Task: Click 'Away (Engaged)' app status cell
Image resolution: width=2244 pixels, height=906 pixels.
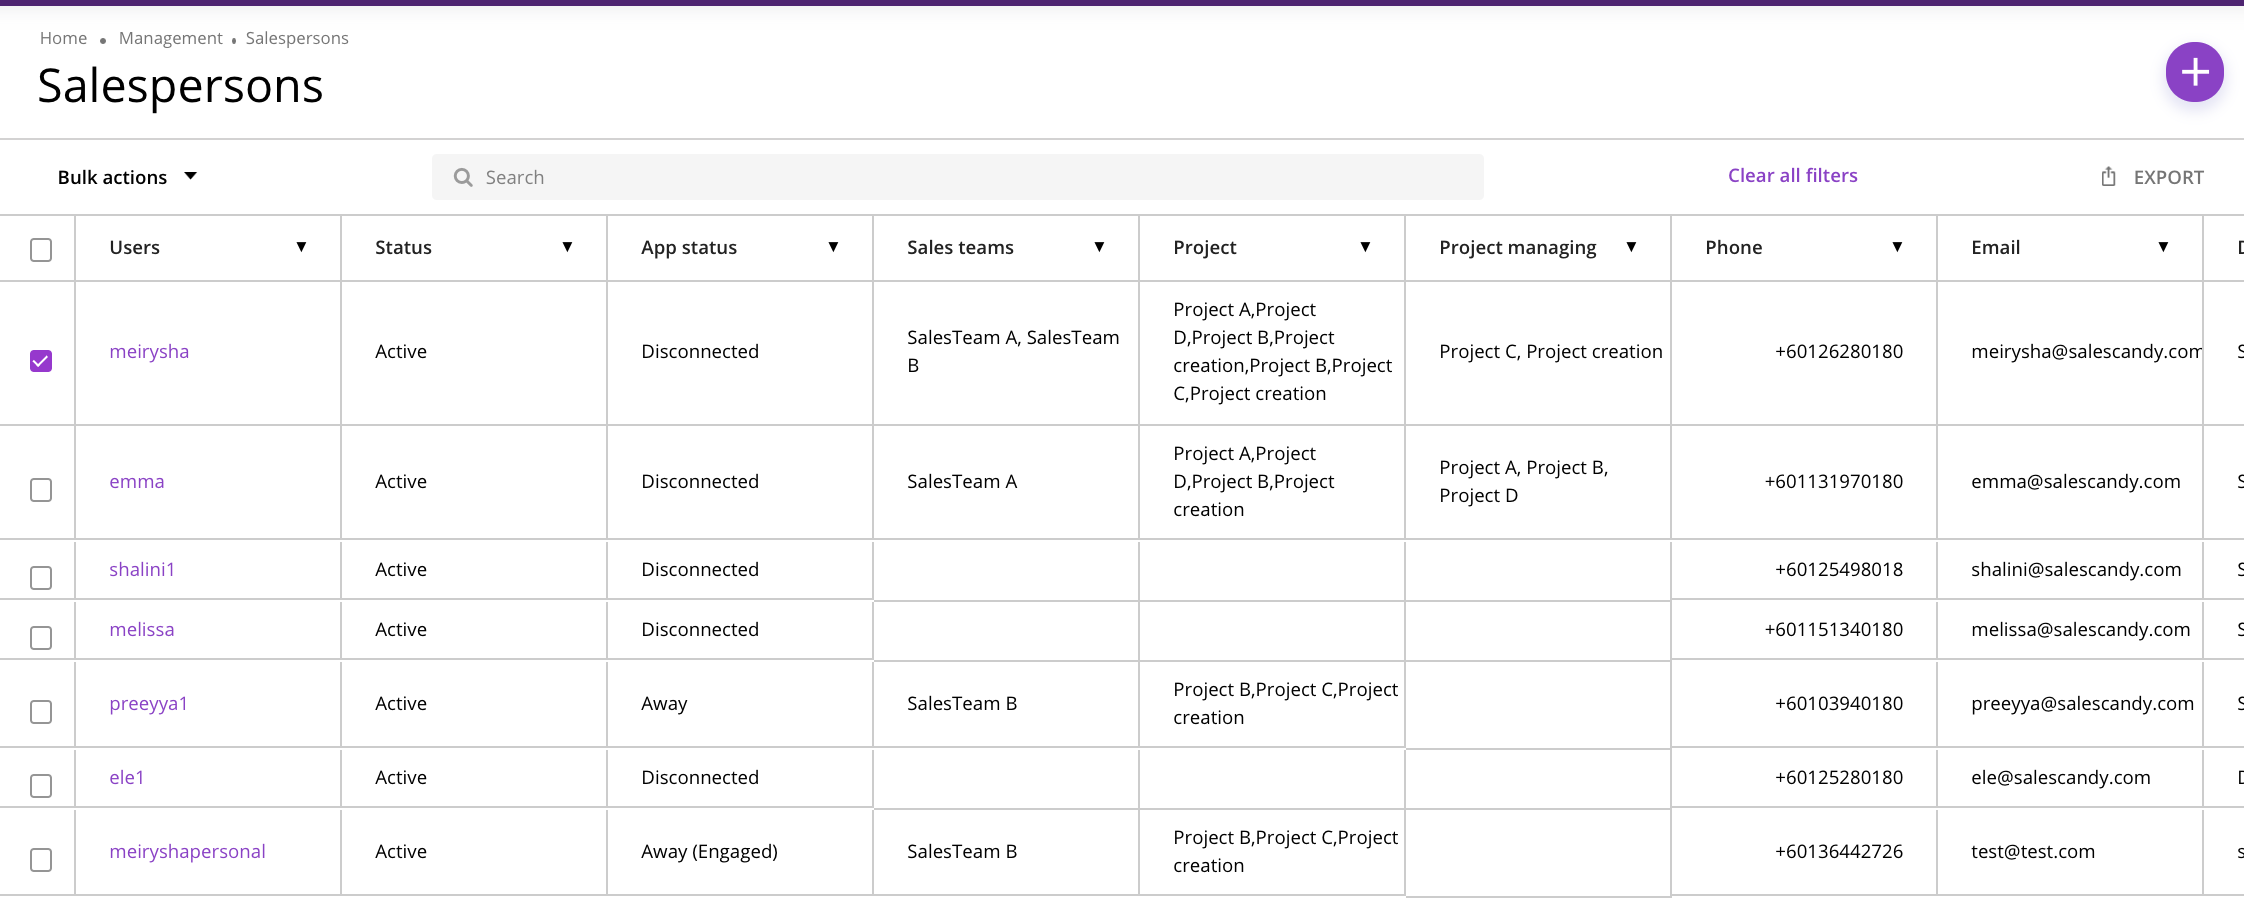Action: pyautogui.click(x=709, y=851)
